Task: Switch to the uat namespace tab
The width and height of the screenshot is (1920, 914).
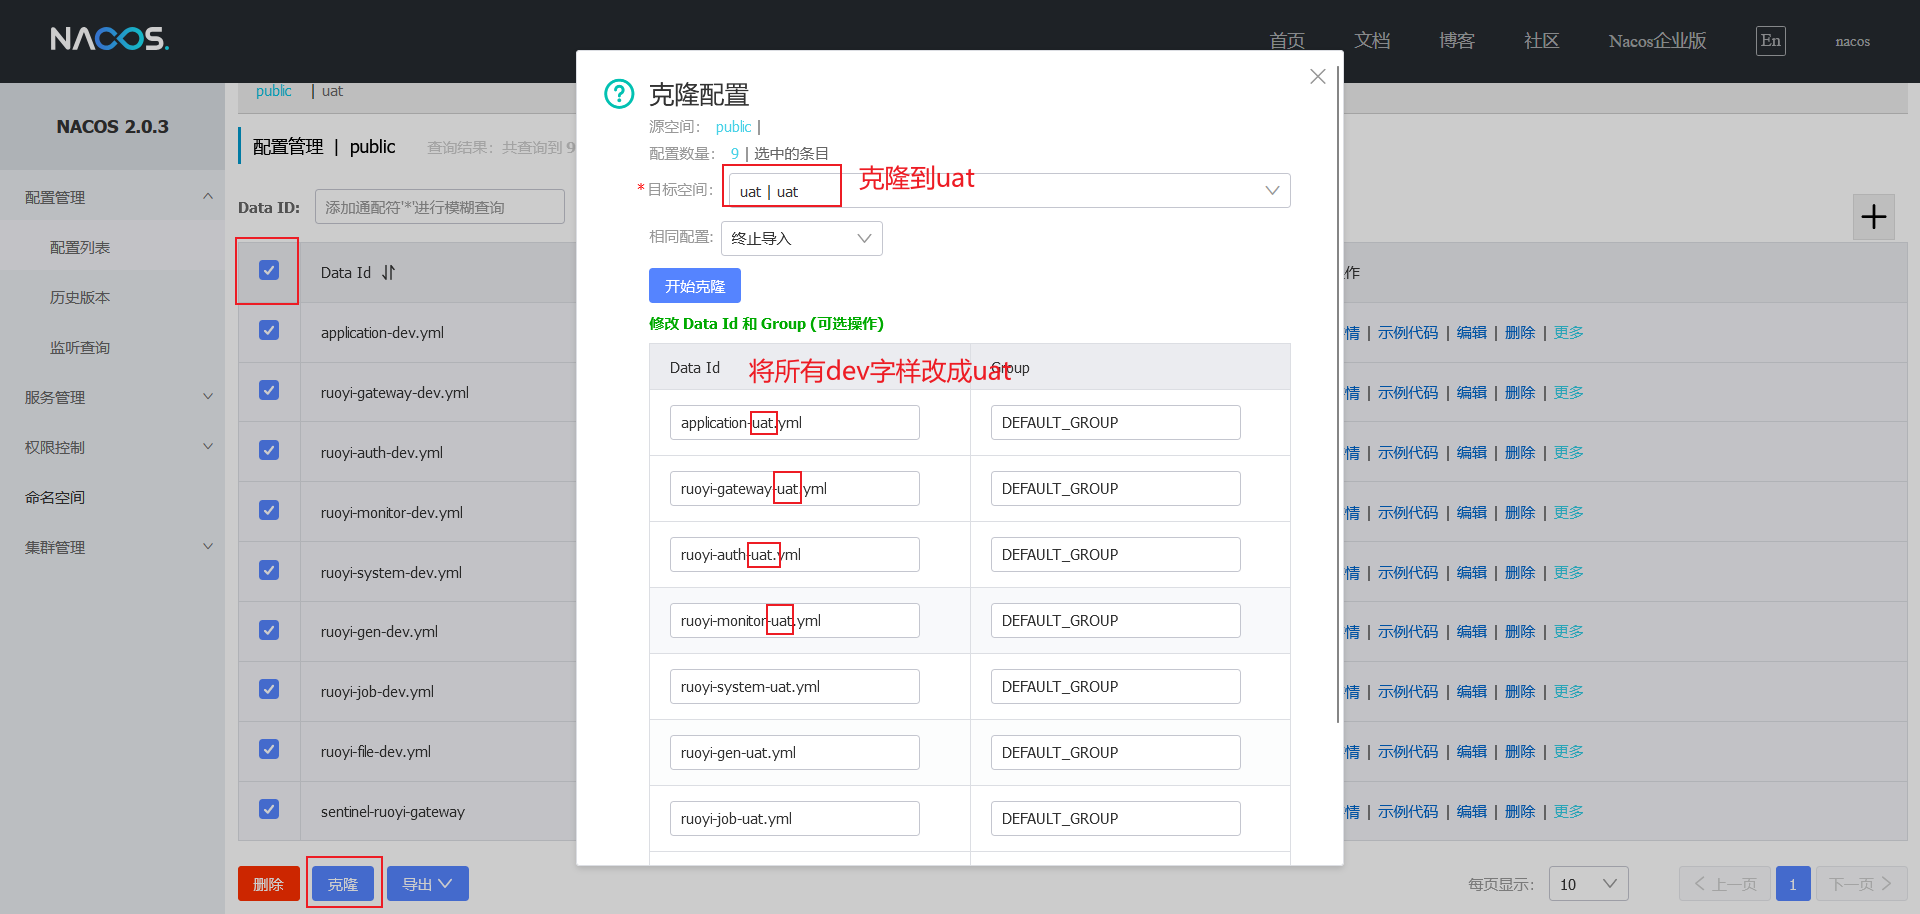Action: pyautogui.click(x=332, y=91)
